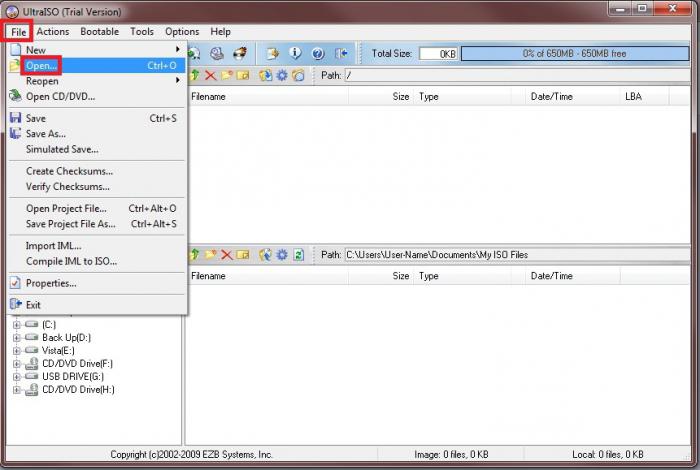The width and height of the screenshot is (700, 470).
Task: Expand the Back Up(D:) drive node
Action: click(x=17, y=338)
